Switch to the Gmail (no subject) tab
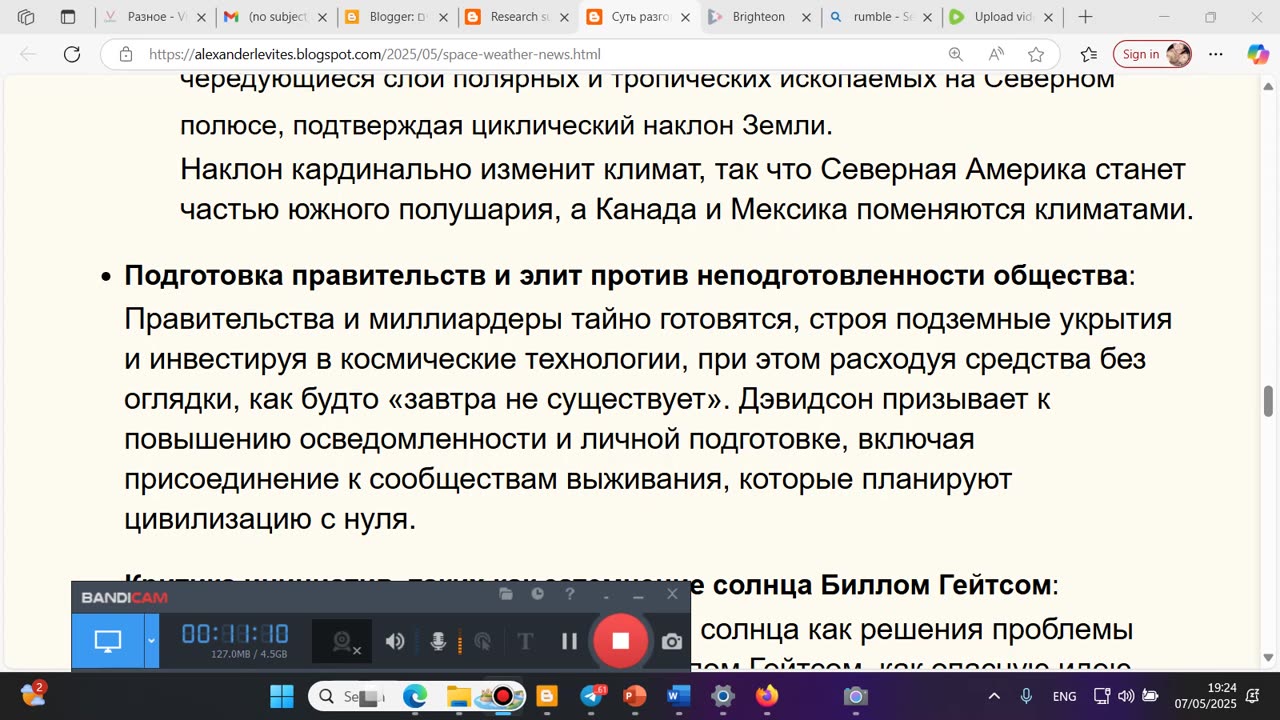Viewport: 1280px width, 720px height. [275, 17]
